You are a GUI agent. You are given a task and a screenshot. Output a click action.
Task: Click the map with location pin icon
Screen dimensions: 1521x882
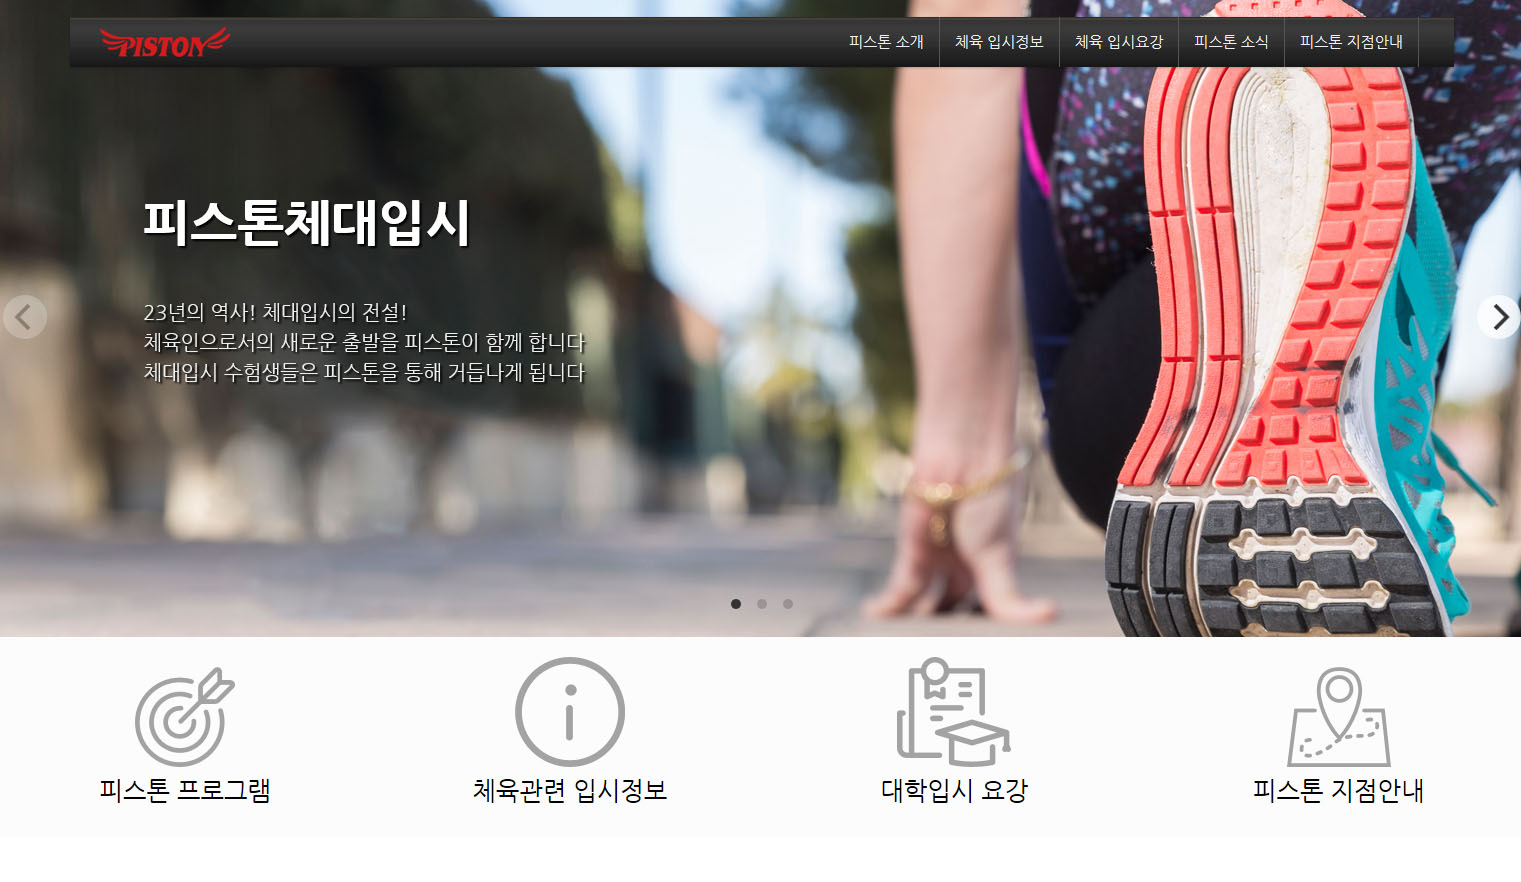tap(1338, 716)
